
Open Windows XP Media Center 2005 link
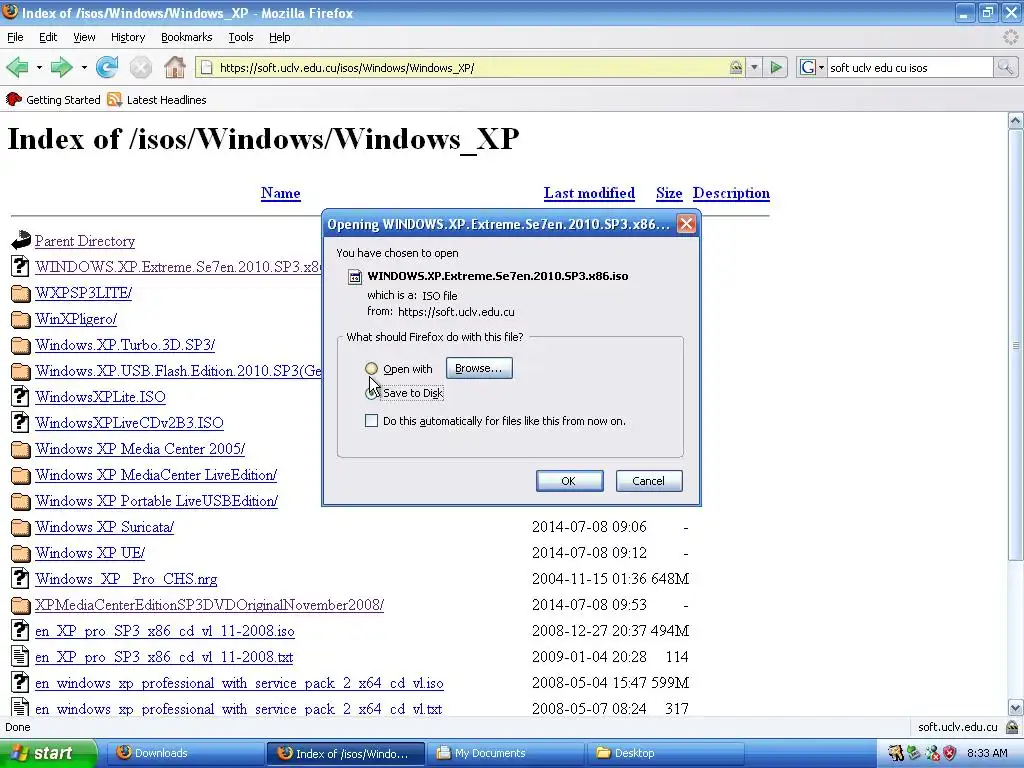[140, 449]
